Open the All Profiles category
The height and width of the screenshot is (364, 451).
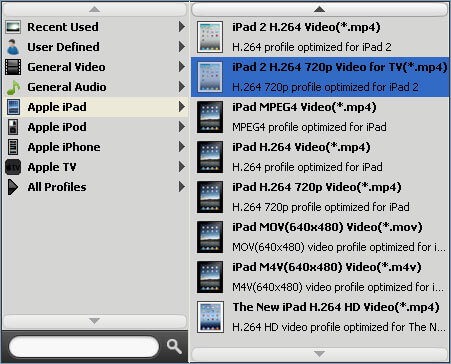[x=95, y=187]
